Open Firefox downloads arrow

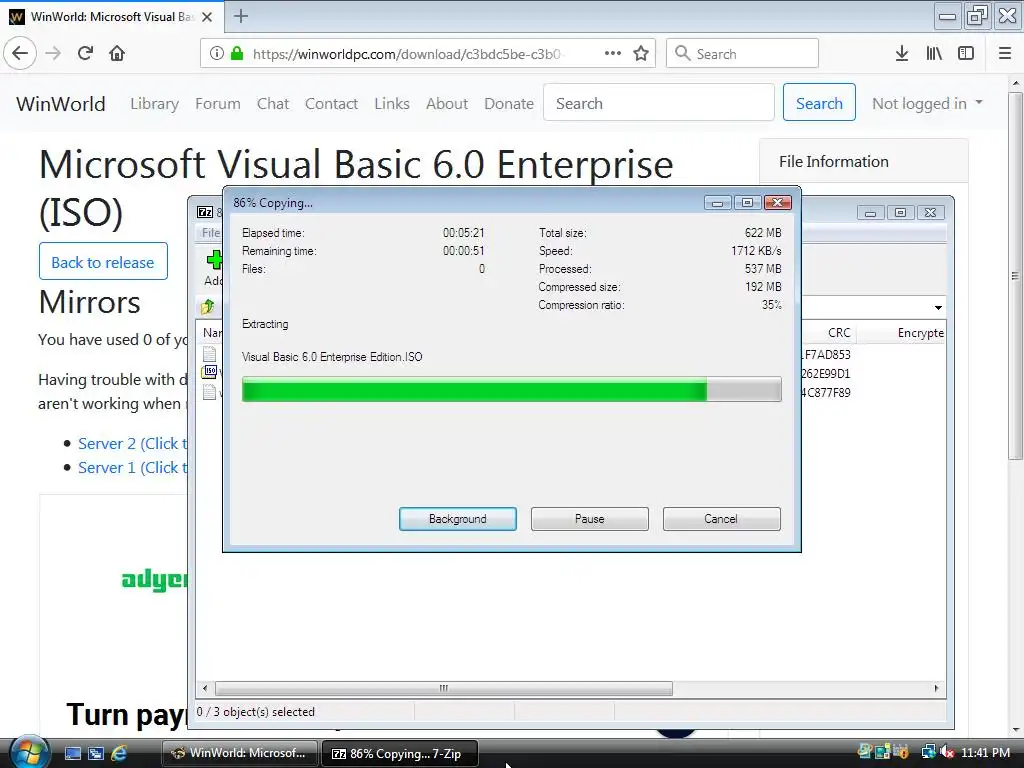point(902,54)
